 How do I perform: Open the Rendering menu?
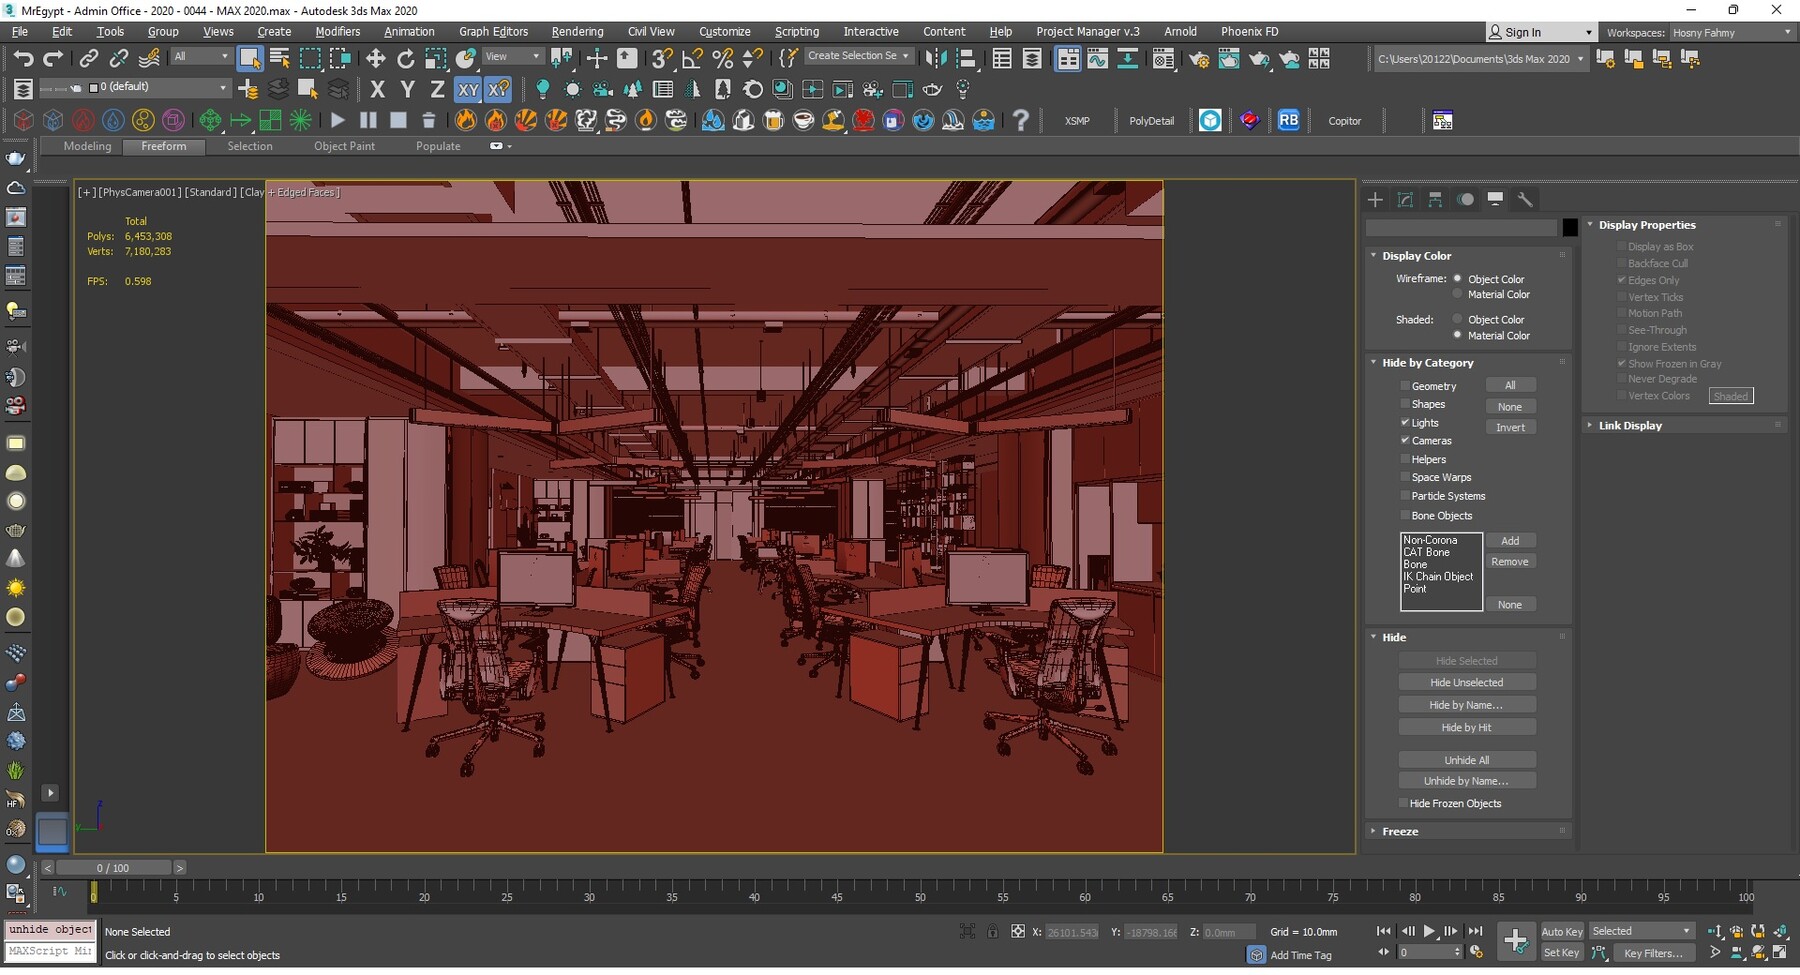point(577,31)
